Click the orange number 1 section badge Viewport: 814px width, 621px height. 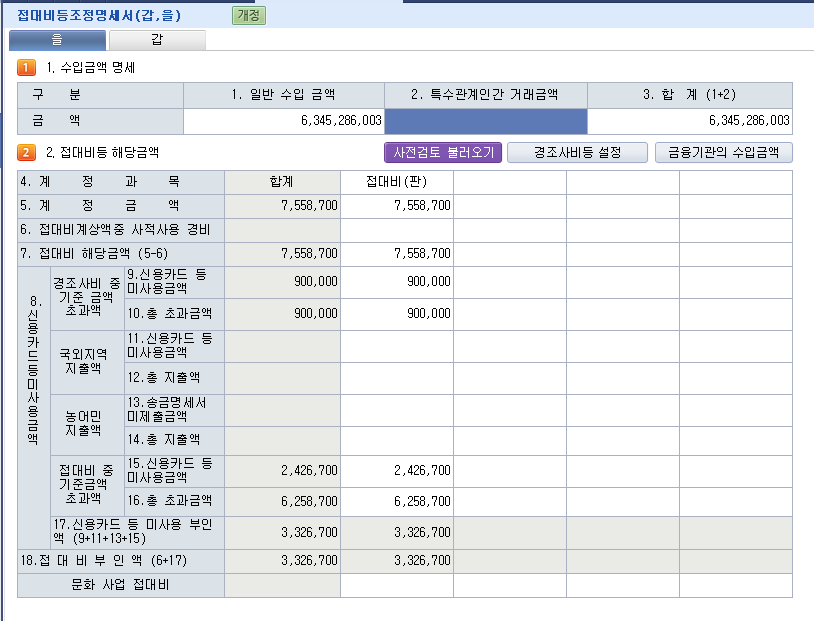(26, 68)
